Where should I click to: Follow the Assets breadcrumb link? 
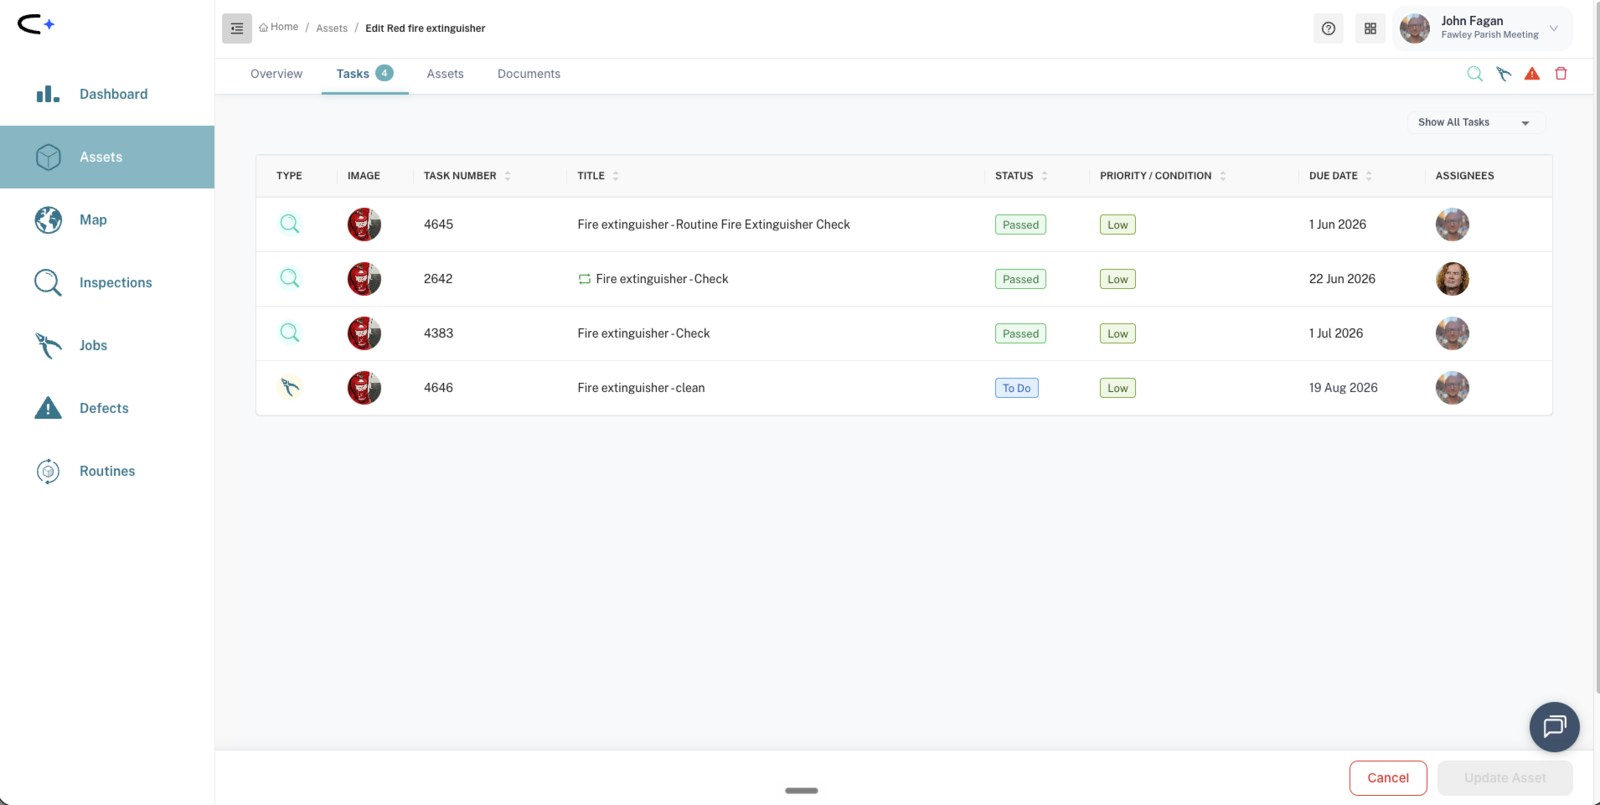coord(332,28)
